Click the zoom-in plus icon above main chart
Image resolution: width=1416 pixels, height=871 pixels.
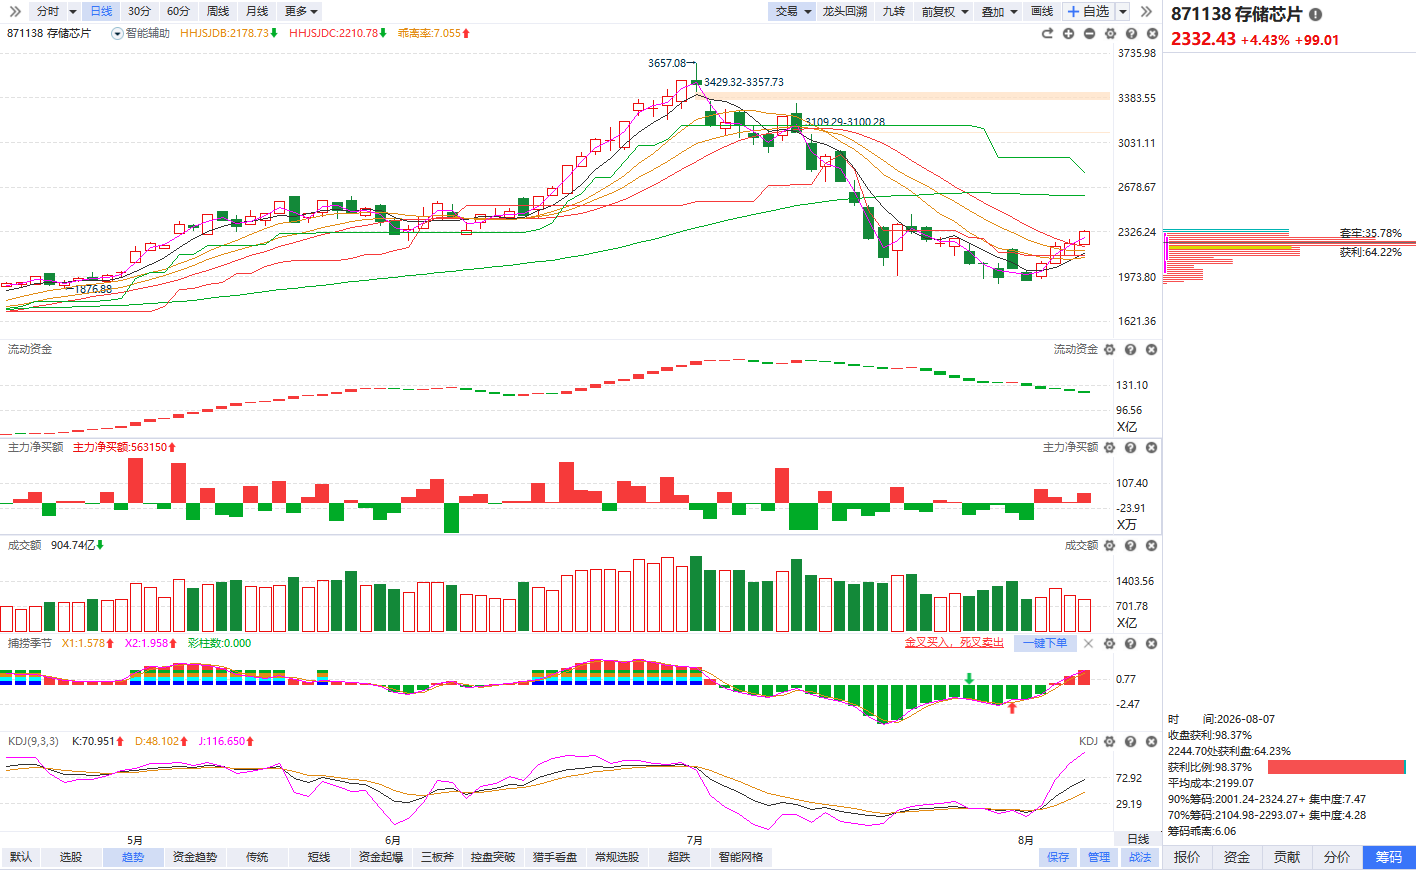coord(1068,34)
